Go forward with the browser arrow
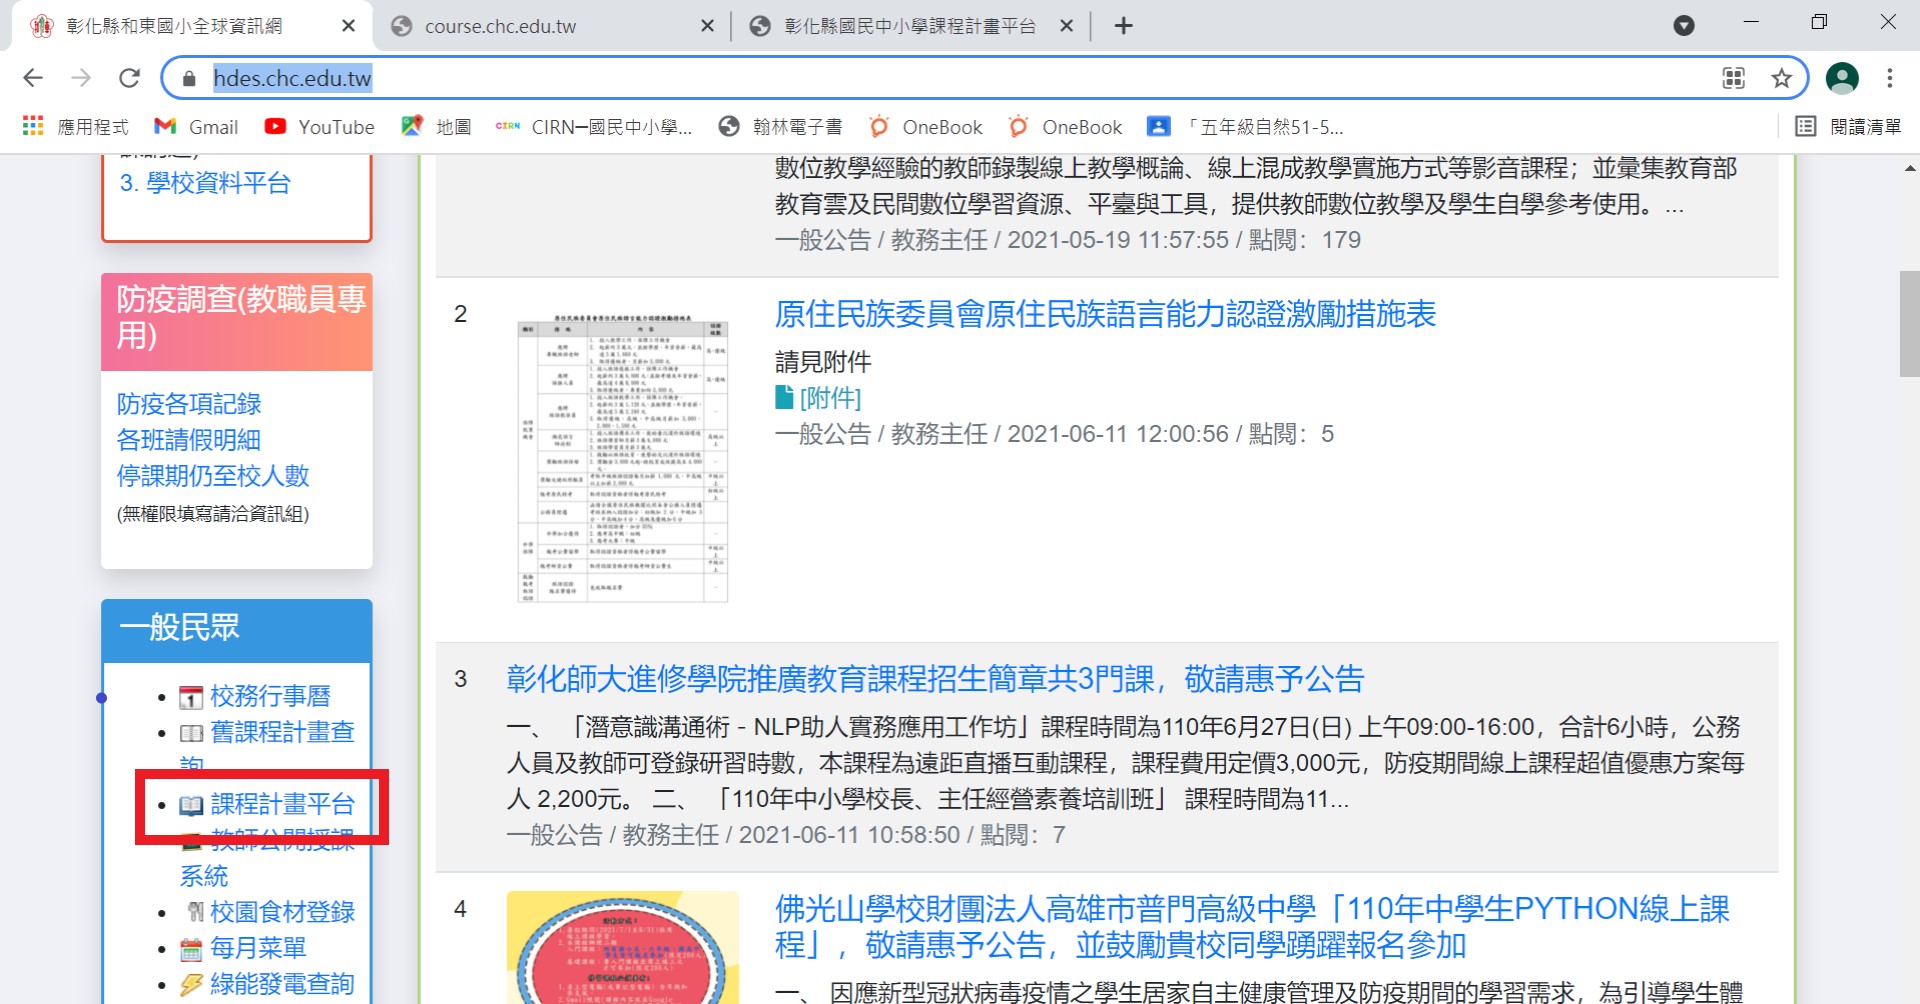 pos(81,78)
